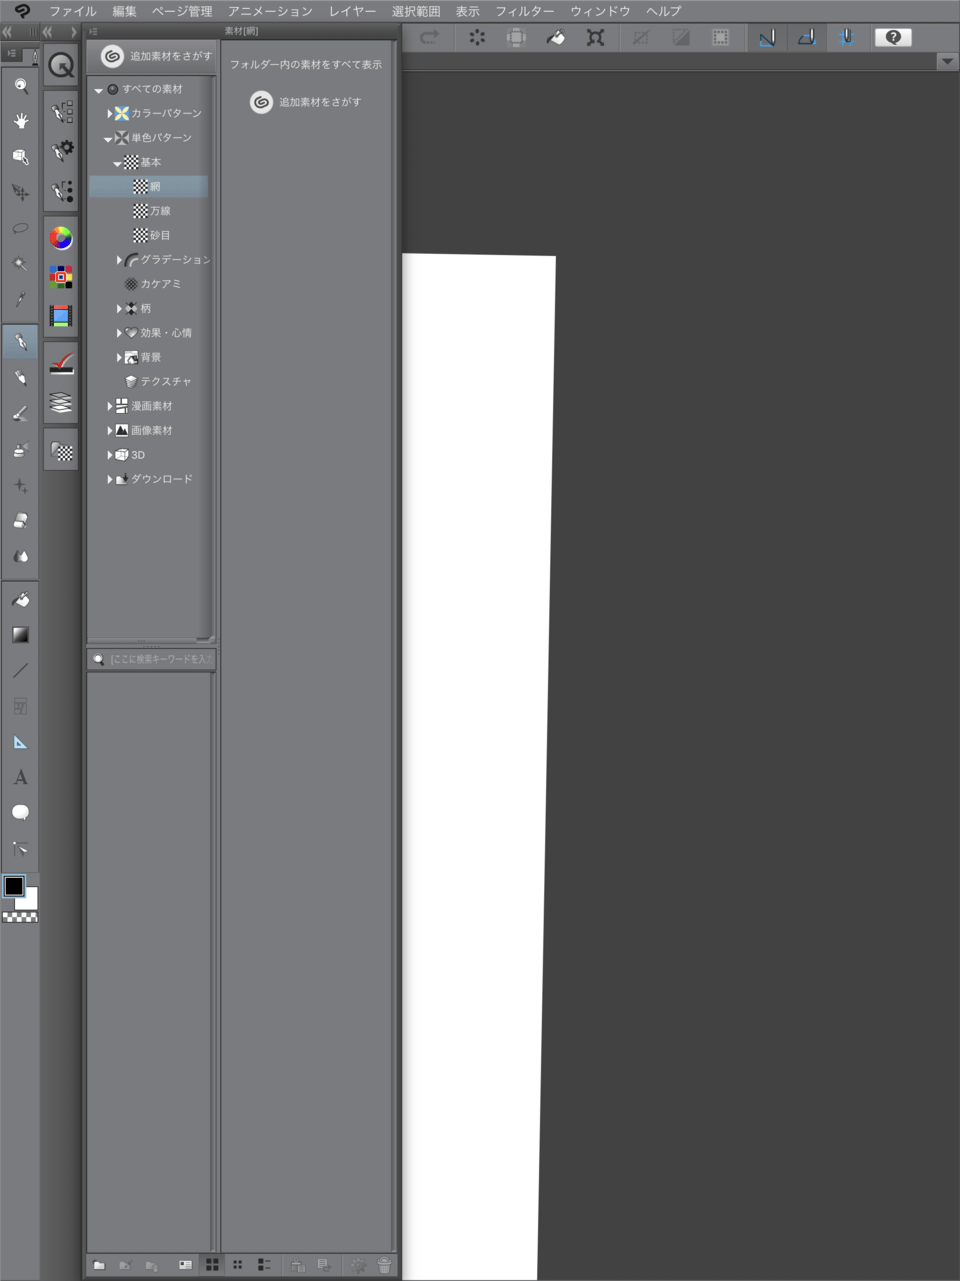Click the Redo arrow in command bar

tap(430, 38)
